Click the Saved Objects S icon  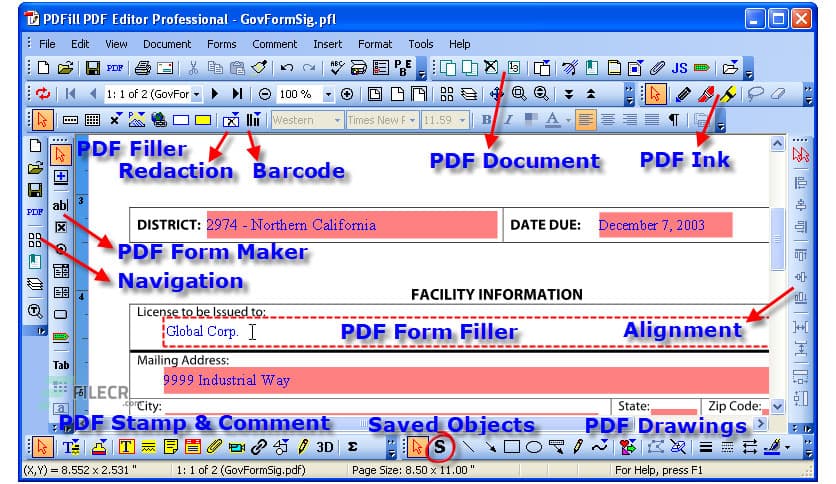point(440,447)
